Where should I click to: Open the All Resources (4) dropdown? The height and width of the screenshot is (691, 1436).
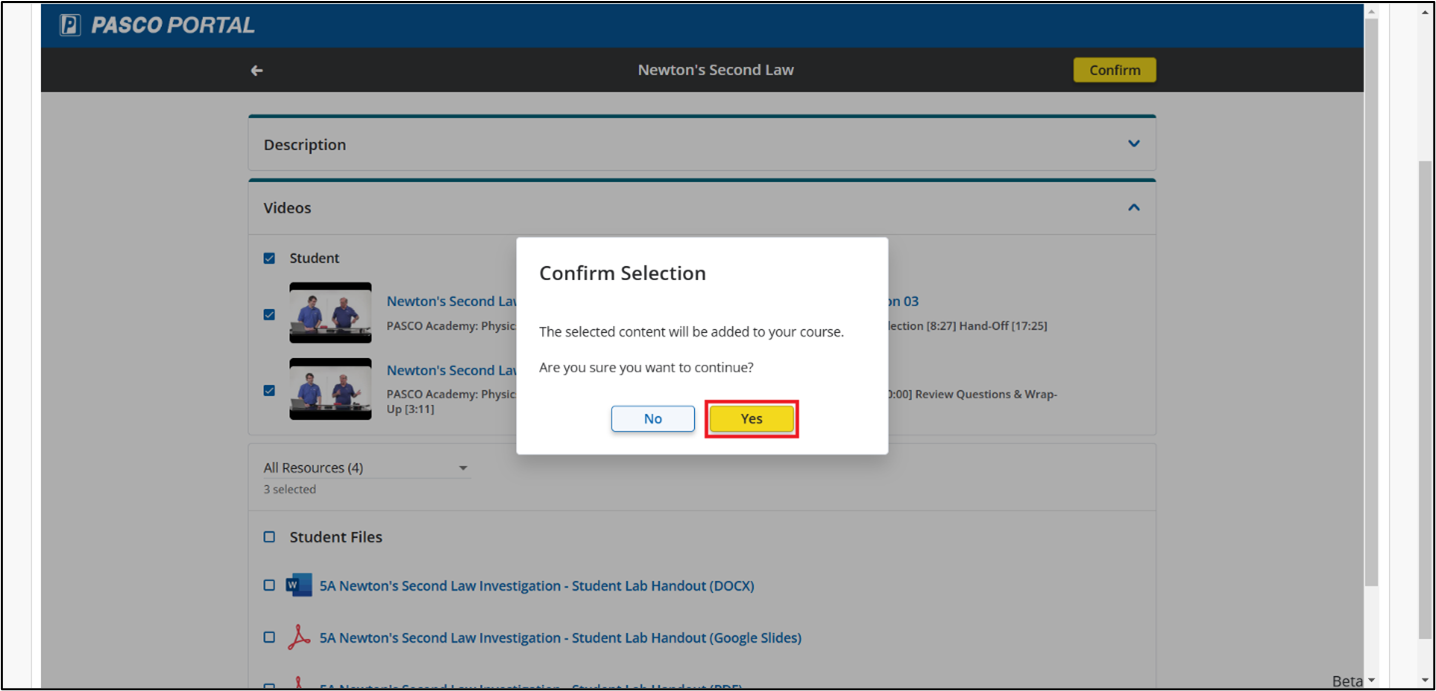(x=367, y=468)
